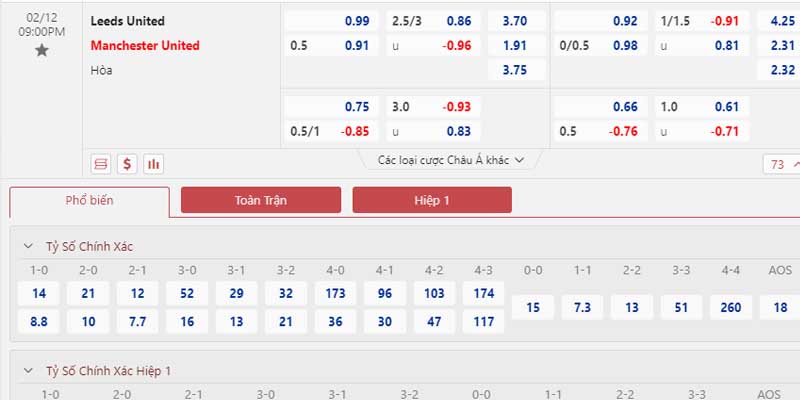The height and width of the screenshot is (400, 800).
Task: Click the Manchester United team name
Action: pyautogui.click(x=145, y=45)
